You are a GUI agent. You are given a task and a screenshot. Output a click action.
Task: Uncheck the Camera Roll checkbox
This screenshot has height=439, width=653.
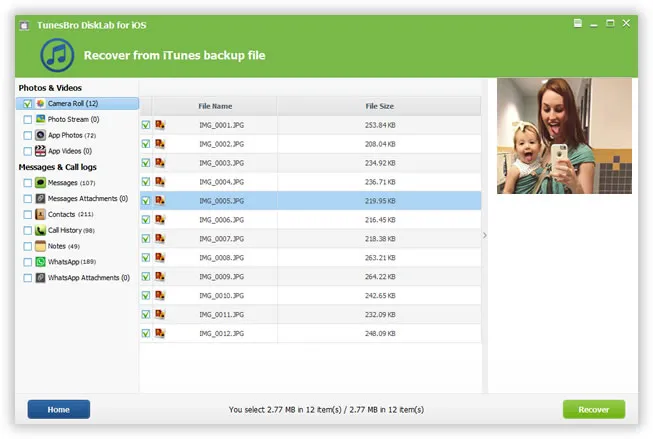pos(27,104)
